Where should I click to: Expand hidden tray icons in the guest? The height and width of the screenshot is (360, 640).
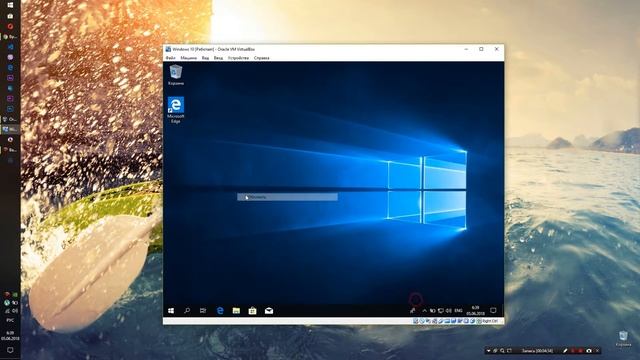point(424,311)
